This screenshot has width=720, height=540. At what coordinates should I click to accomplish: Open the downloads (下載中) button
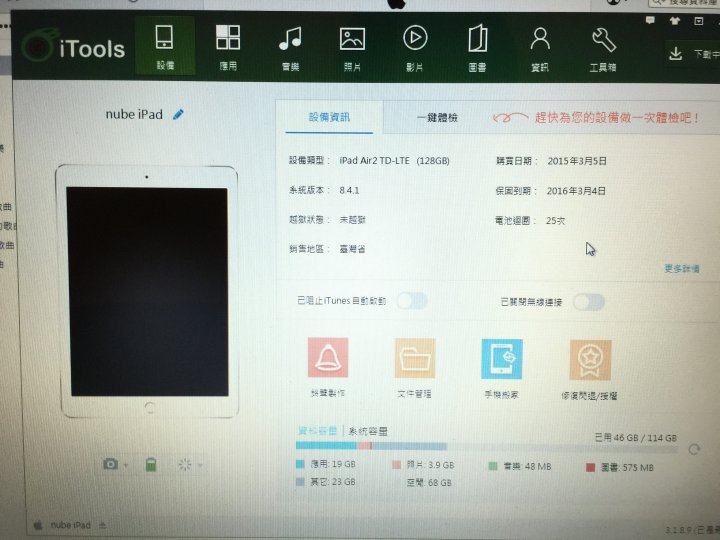coord(693,54)
